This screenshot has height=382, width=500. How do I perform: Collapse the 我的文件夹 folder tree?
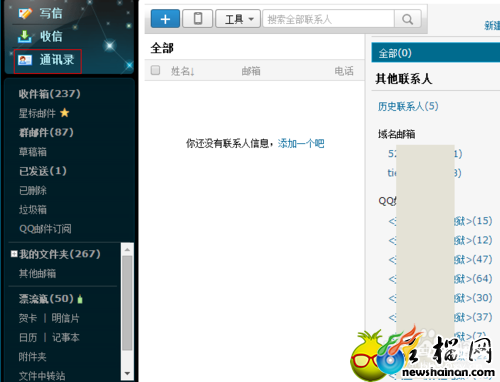pyautogui.click(x=14, y=254)
